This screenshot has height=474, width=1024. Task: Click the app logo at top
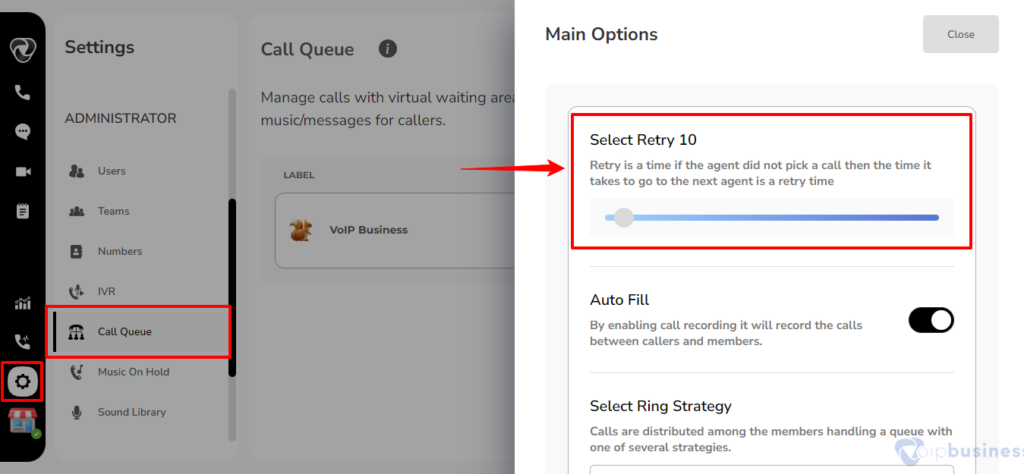(x=23, y=50)
